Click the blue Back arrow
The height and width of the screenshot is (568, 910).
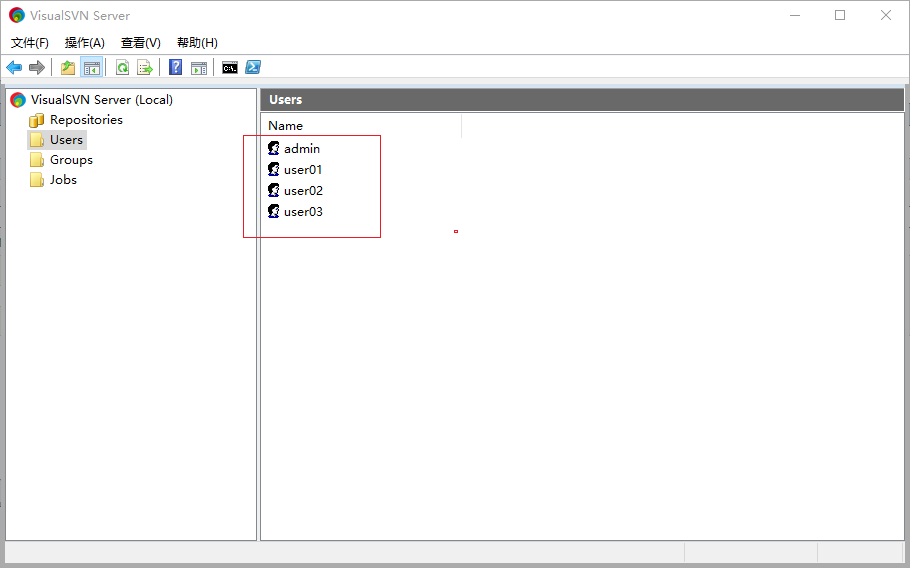(14, 68)
